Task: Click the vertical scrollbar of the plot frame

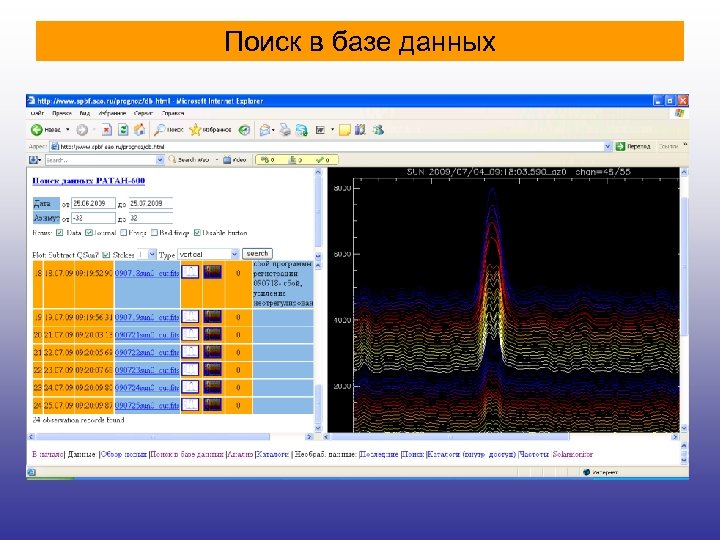Action: pyautogui.click(x=684, y=300)
